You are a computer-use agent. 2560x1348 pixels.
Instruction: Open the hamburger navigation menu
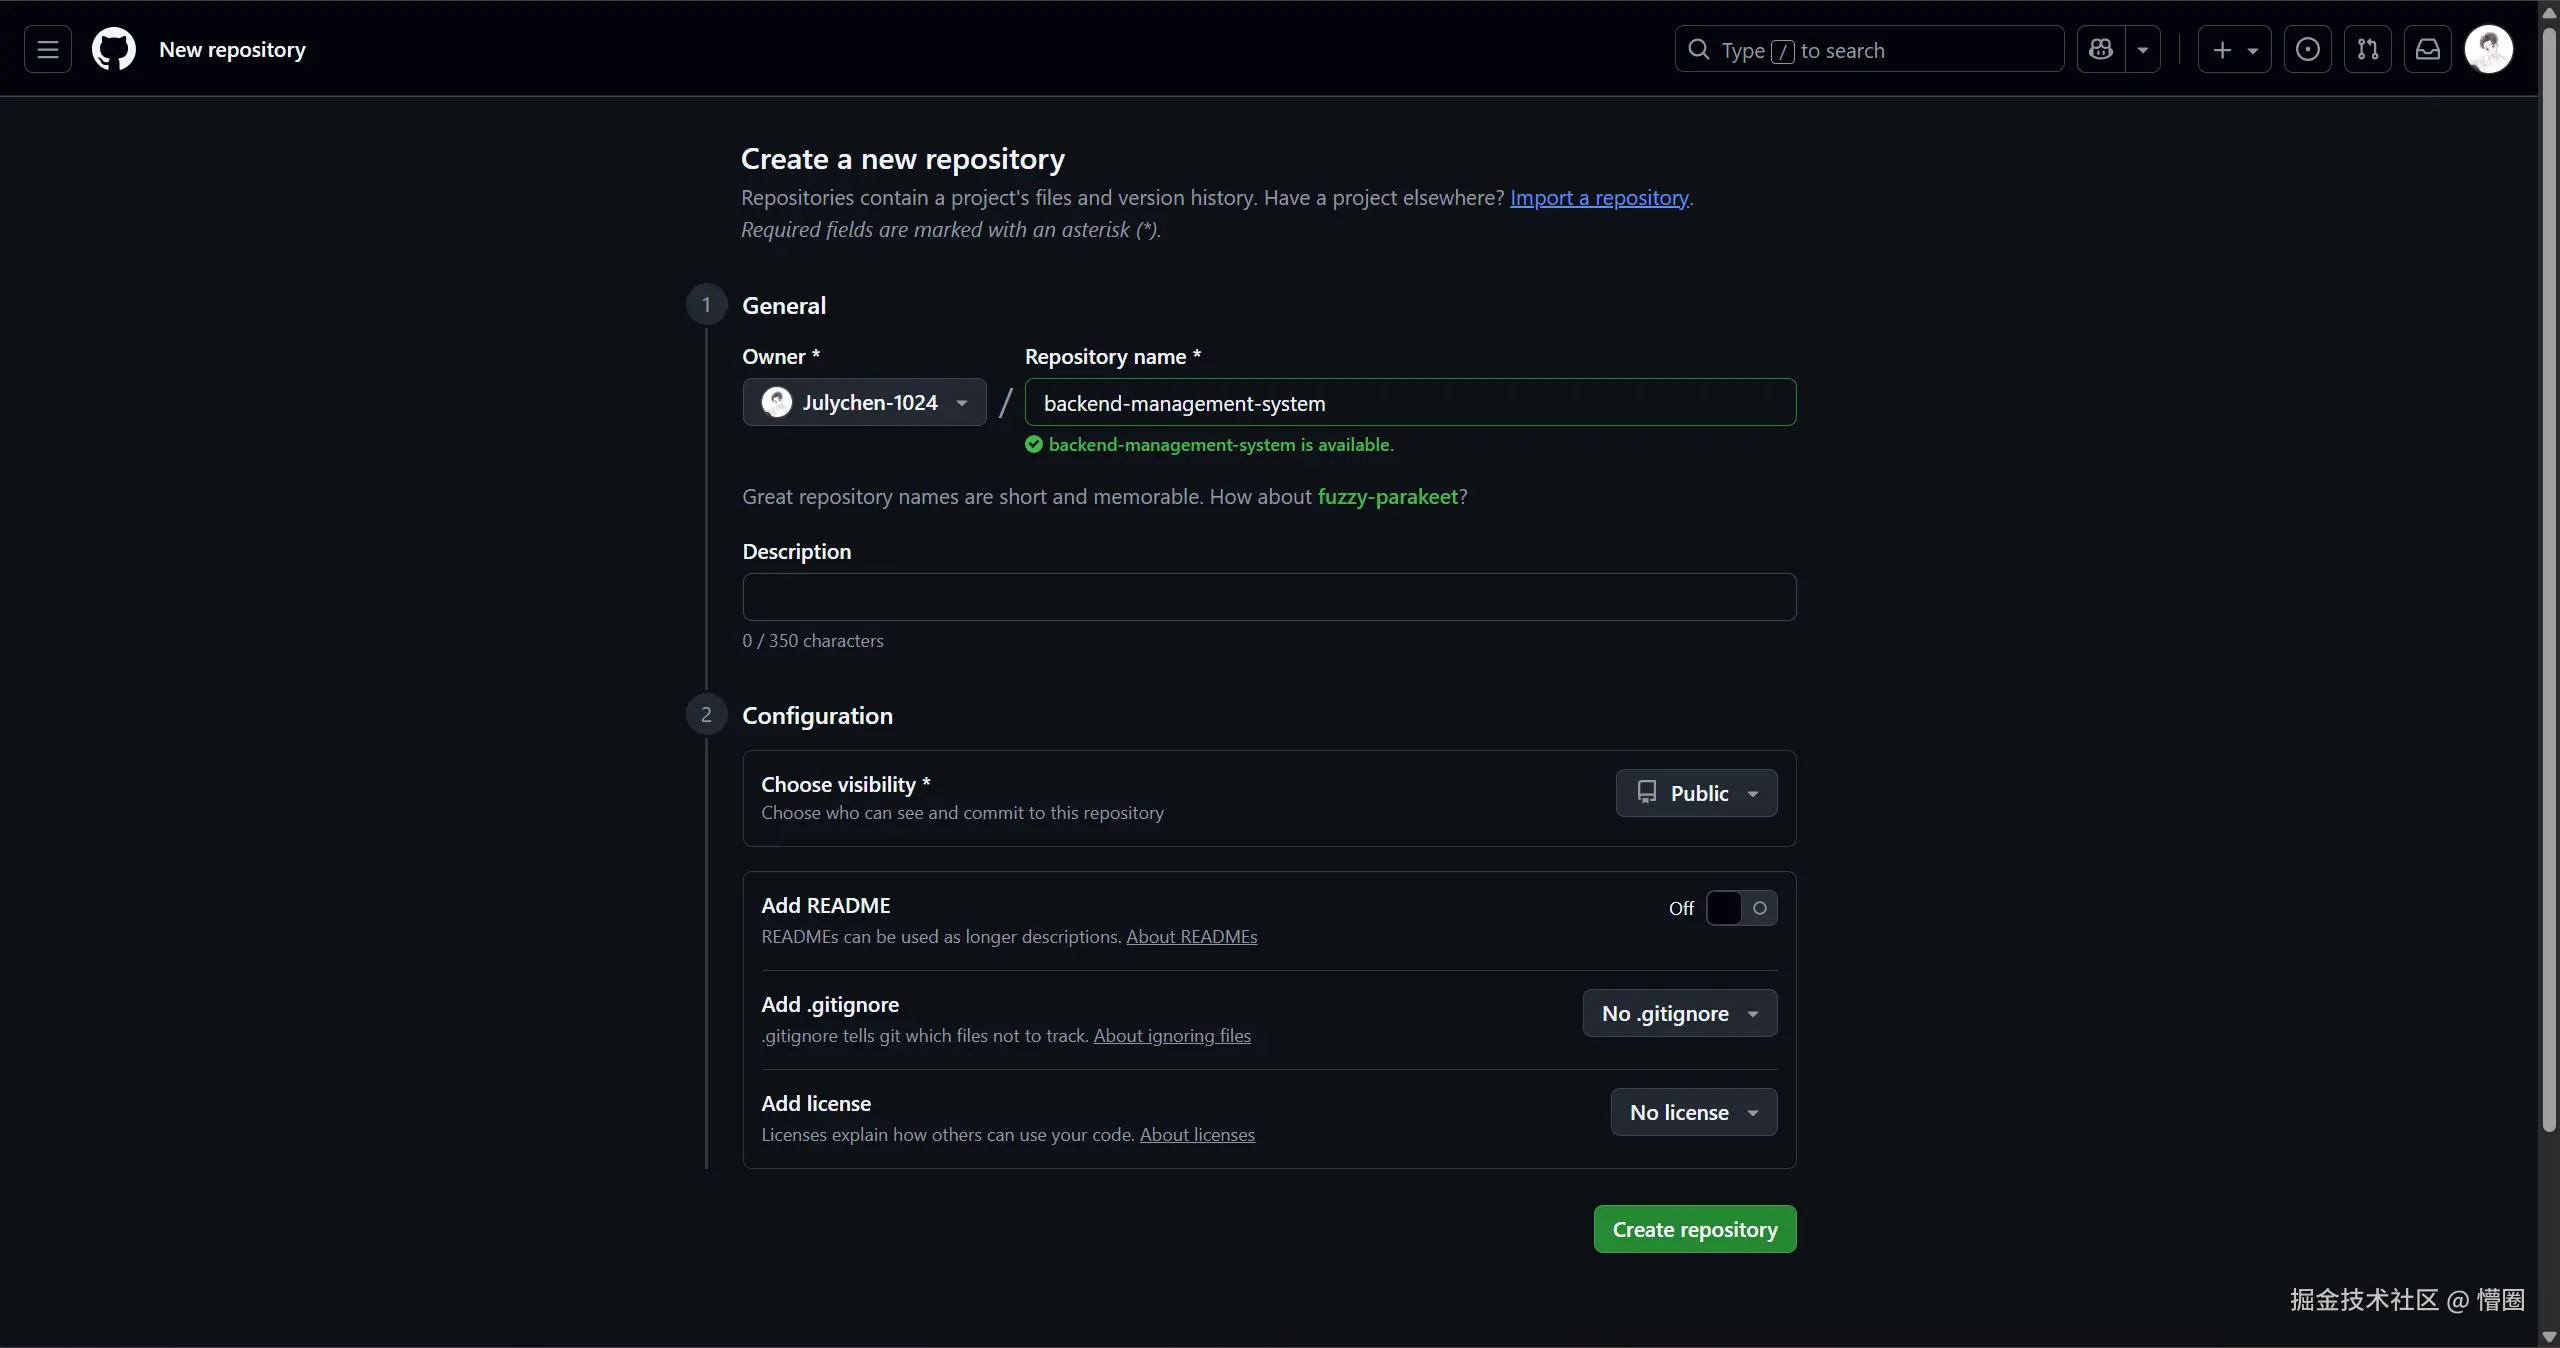pyautogui.click(x=47, y=50)
